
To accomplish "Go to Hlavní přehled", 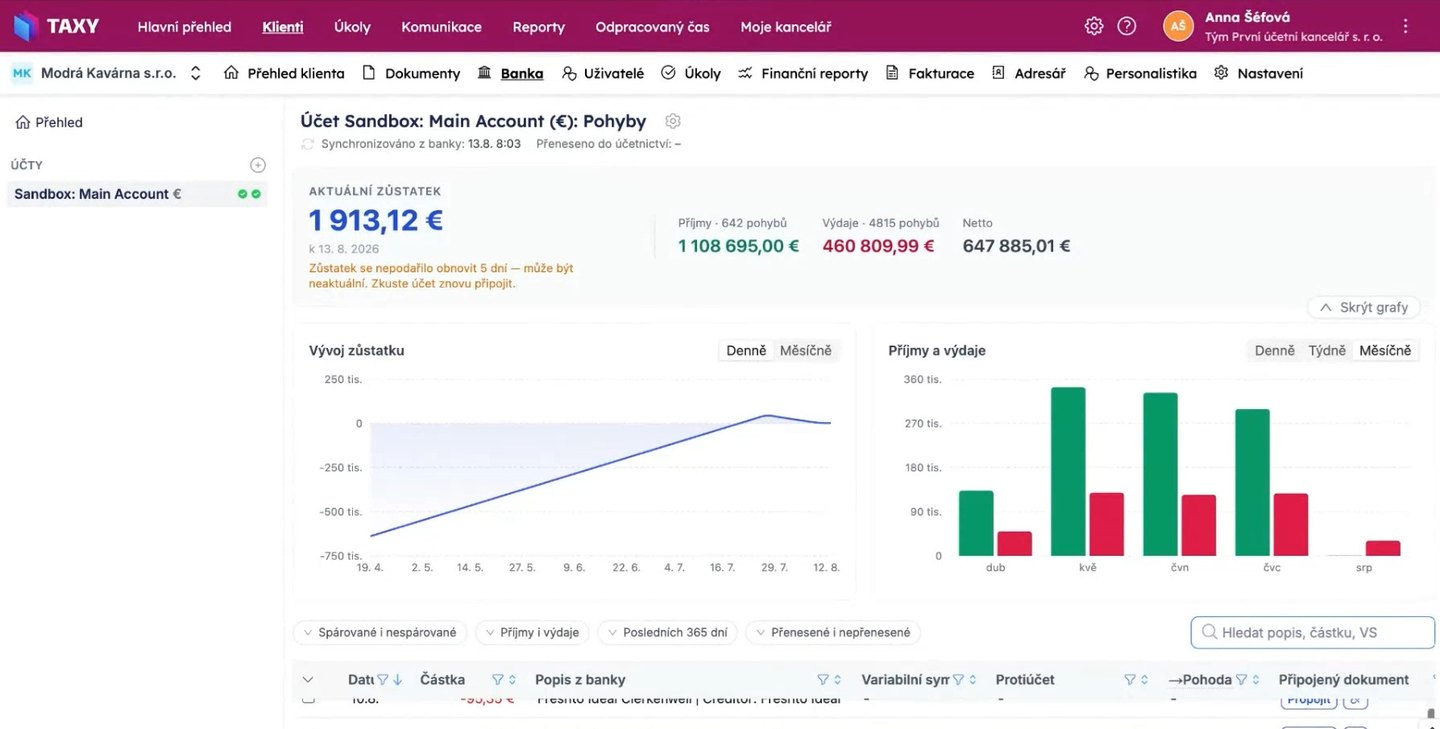I will 184,27.
